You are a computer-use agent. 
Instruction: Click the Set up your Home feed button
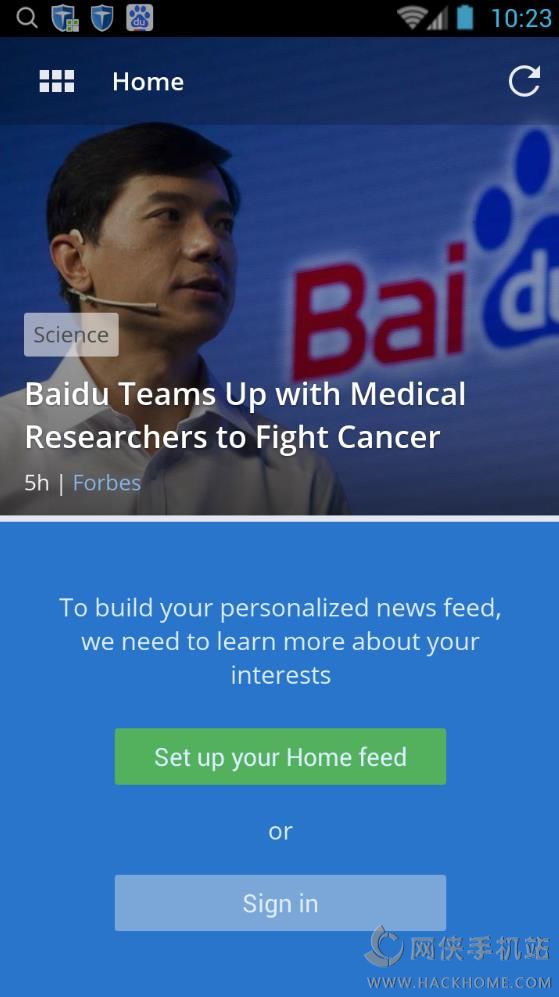pyautogui.click(x=280, y=757)
